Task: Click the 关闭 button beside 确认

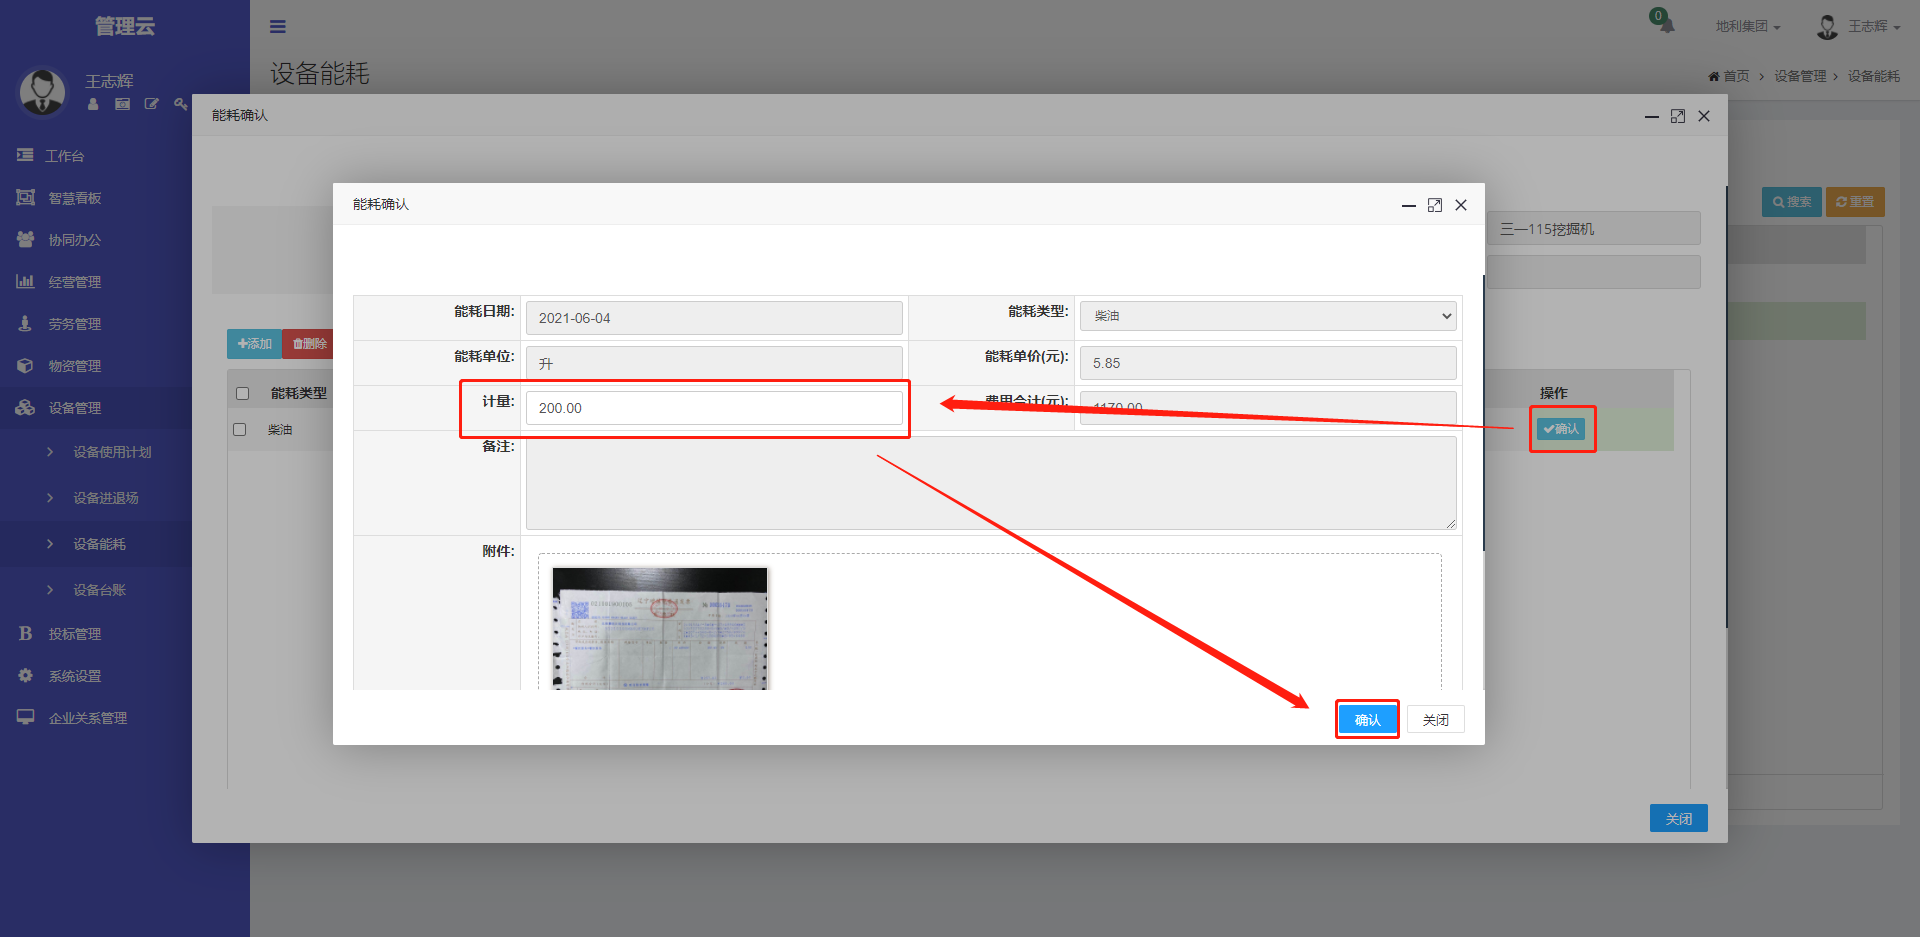Action: coord(1435,720)
